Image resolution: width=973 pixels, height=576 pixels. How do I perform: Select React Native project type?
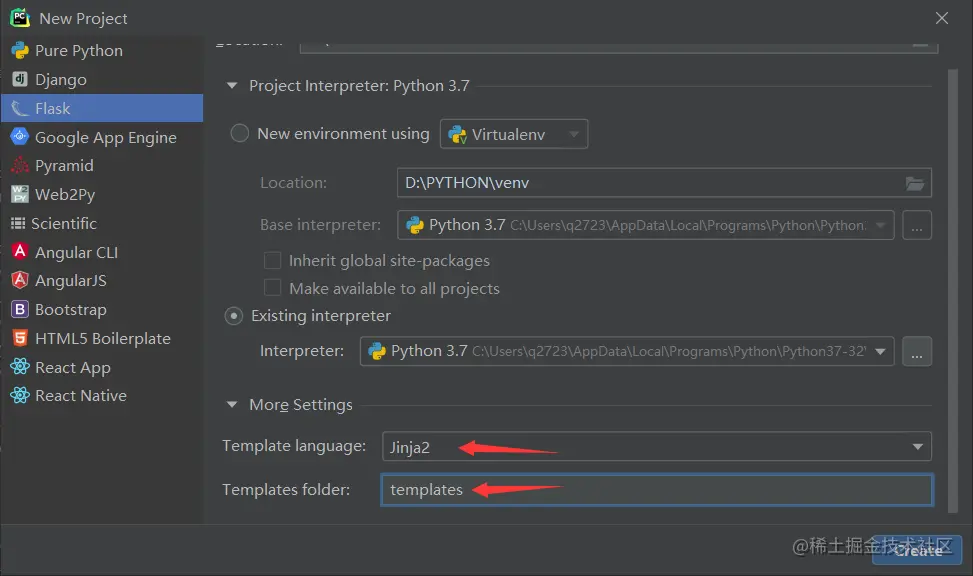102,396
